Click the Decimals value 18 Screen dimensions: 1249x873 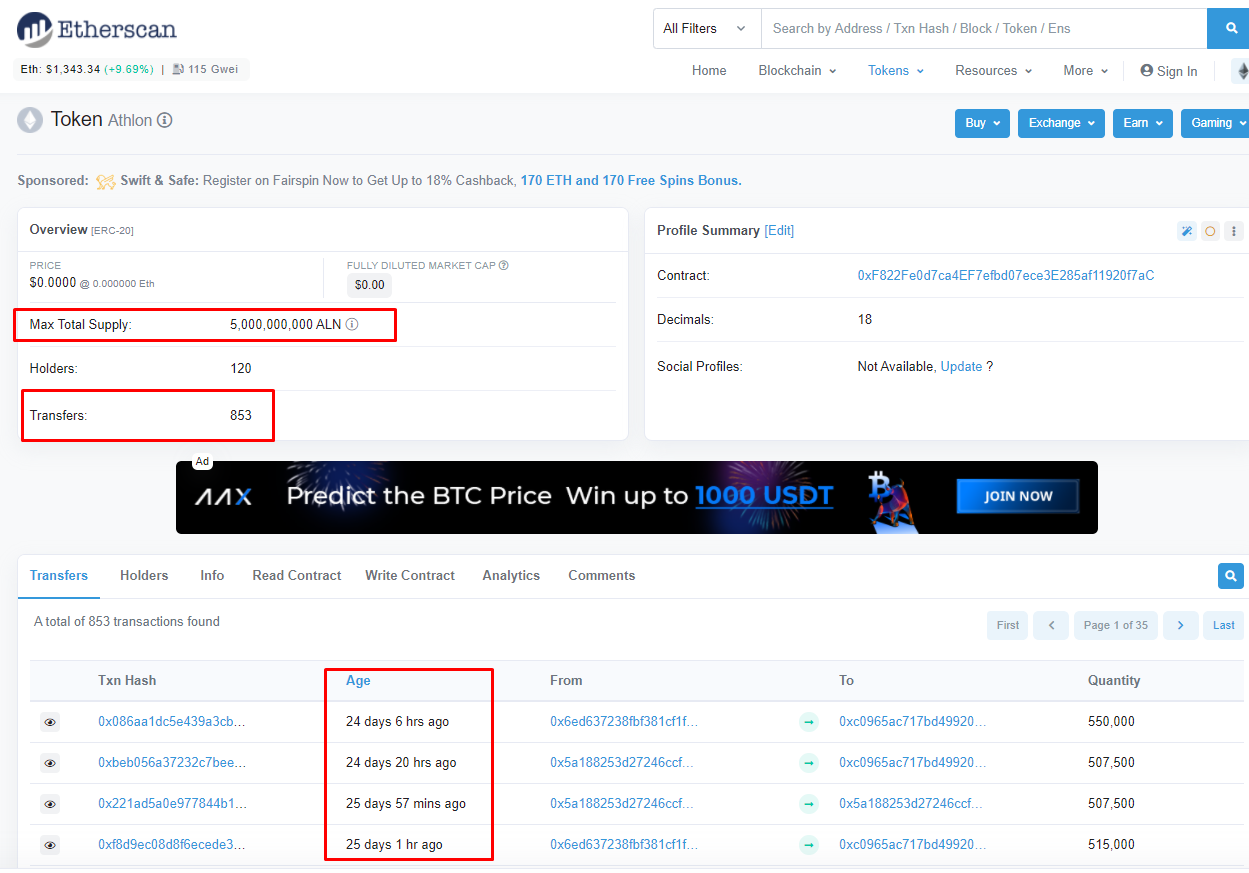865,320
